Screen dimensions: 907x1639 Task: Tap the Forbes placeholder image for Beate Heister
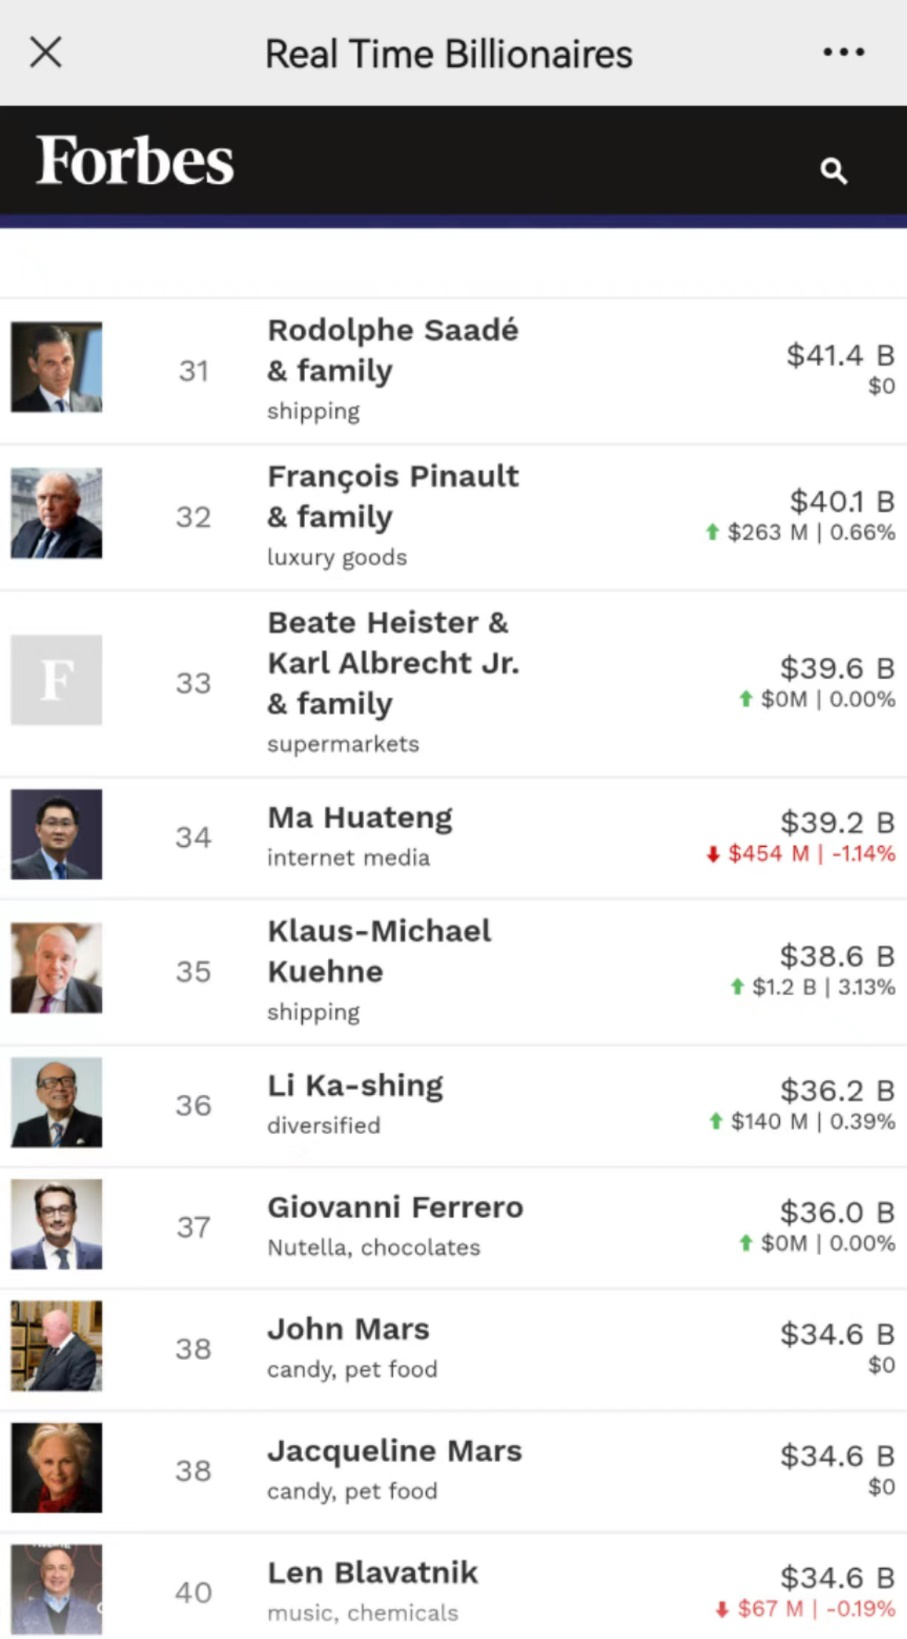click(x=56, y=680)
